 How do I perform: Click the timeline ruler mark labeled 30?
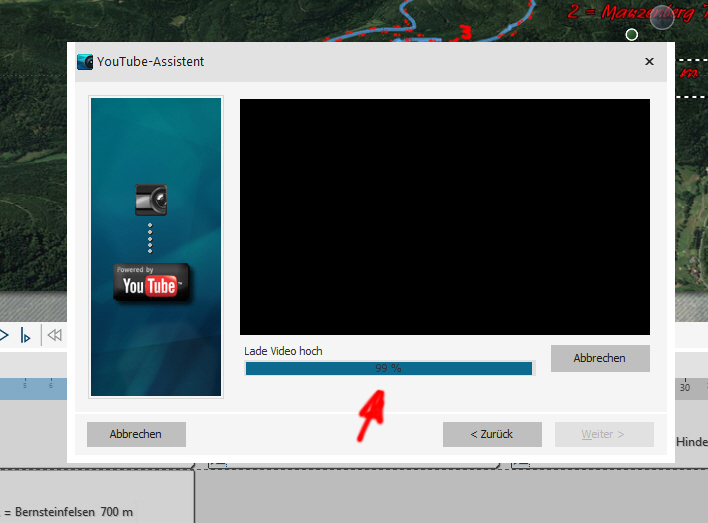[x=684, y=387]
